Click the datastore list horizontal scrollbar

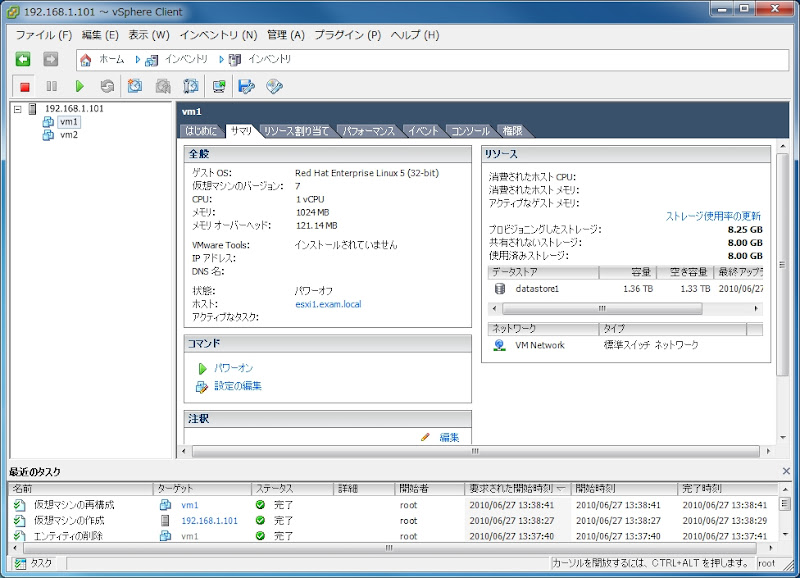click(602, 309)
